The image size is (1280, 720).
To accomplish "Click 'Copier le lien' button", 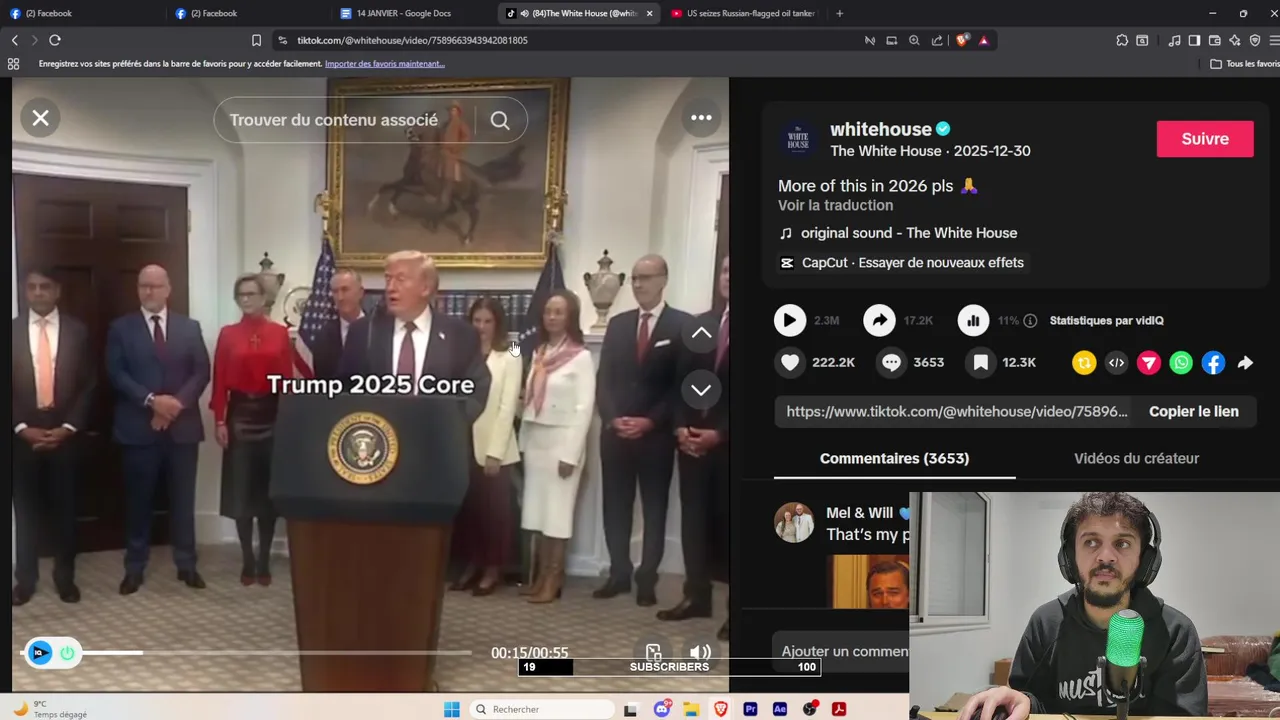I will tap(1193, 411).
